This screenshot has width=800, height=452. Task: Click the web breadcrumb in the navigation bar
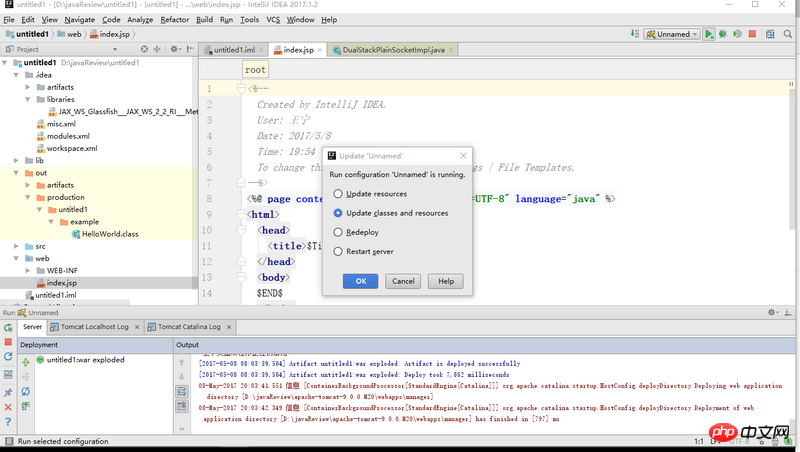[69, 34]
